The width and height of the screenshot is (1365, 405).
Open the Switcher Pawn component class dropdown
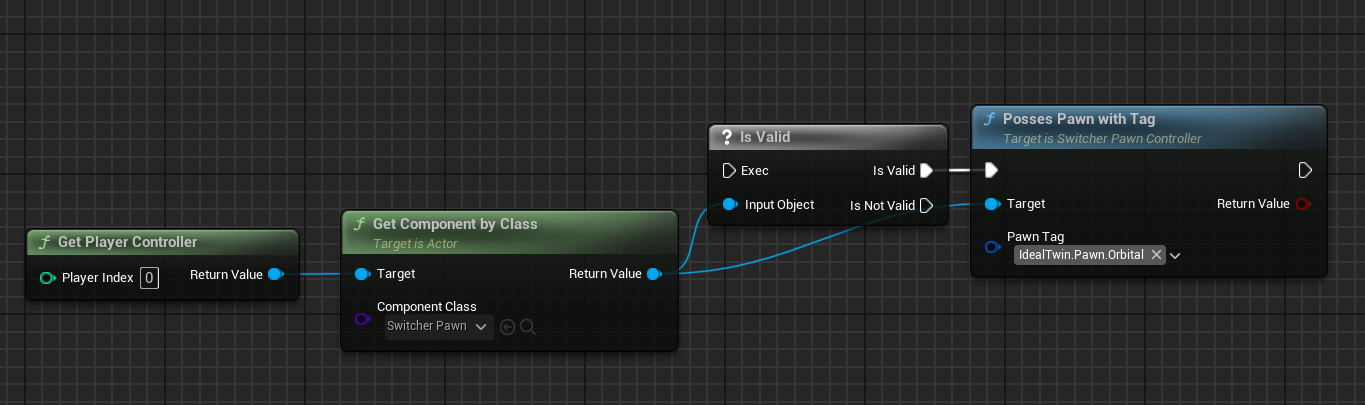439,326
